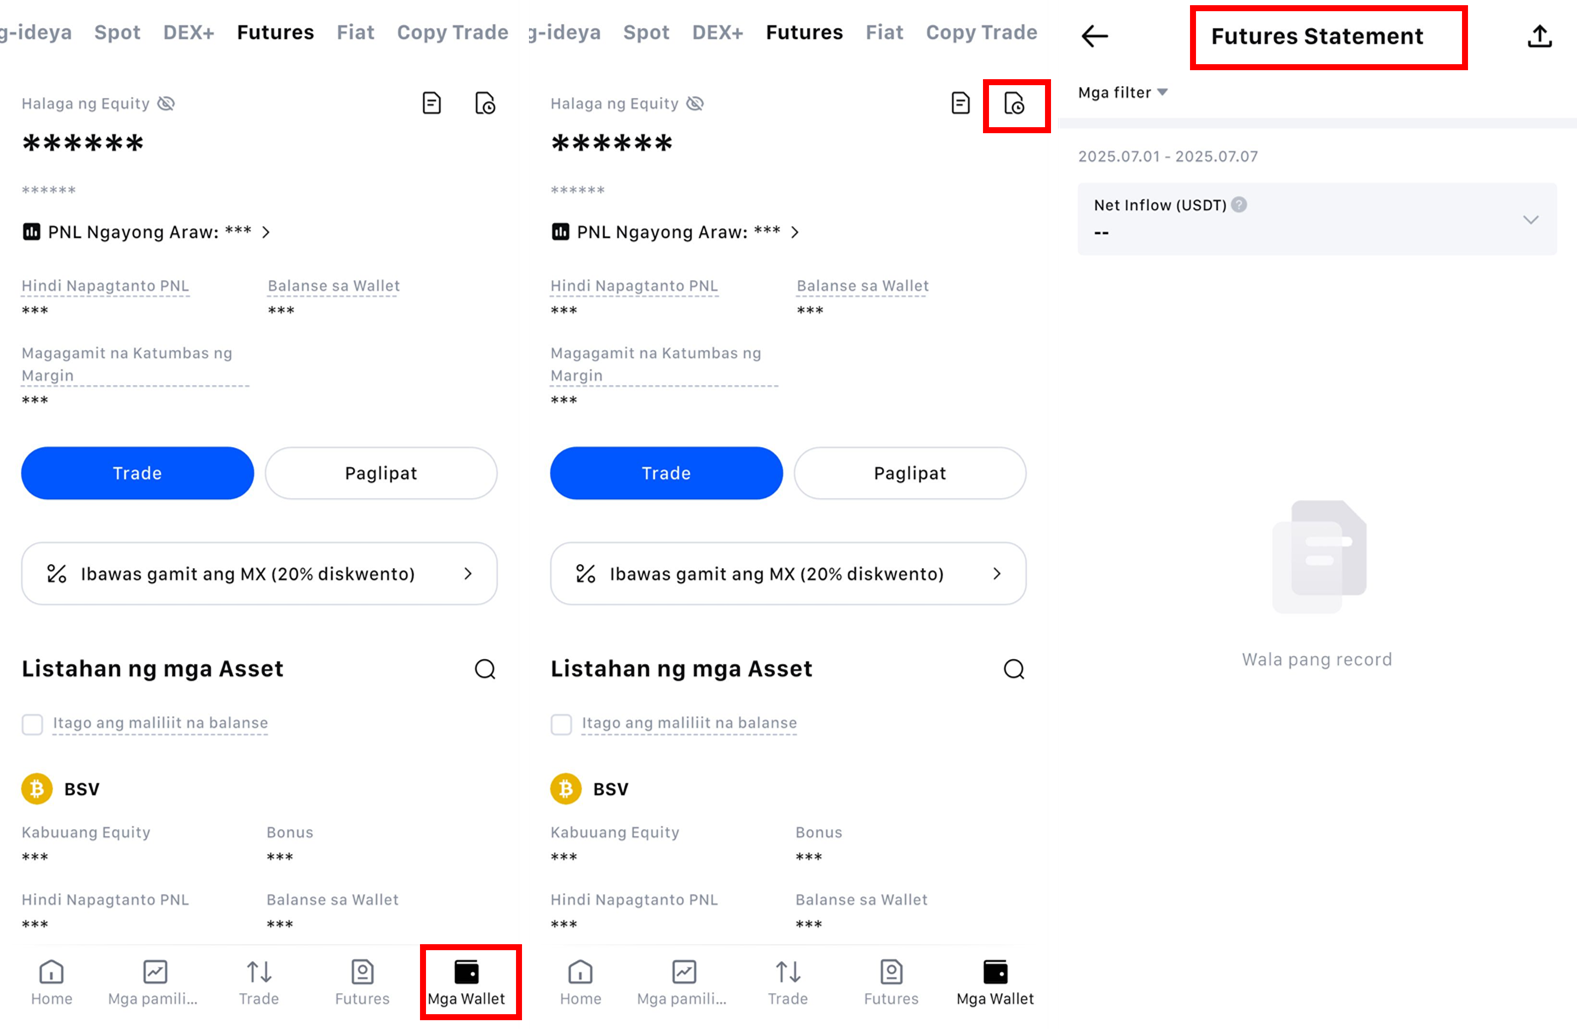This screenshot has height=1029, width=1577.
Task: Check left Itago ang maliliit na balanse box
Action: point(33,724)
